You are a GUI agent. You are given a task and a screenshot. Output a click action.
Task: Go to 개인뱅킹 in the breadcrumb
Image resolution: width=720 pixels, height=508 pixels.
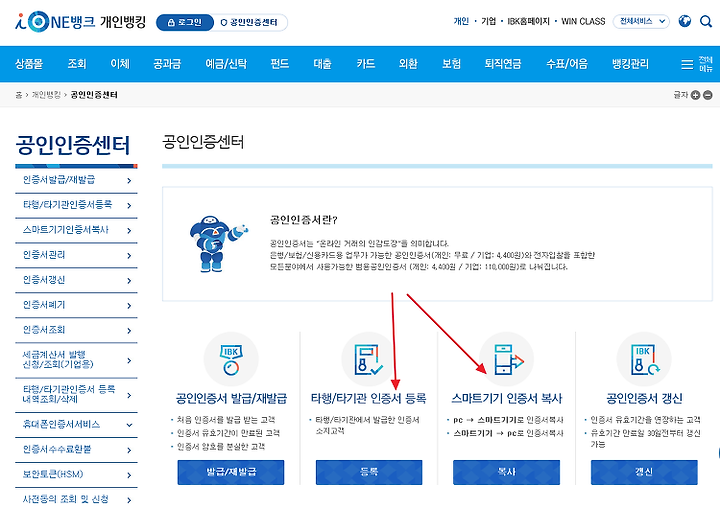[x=46, y=95]
